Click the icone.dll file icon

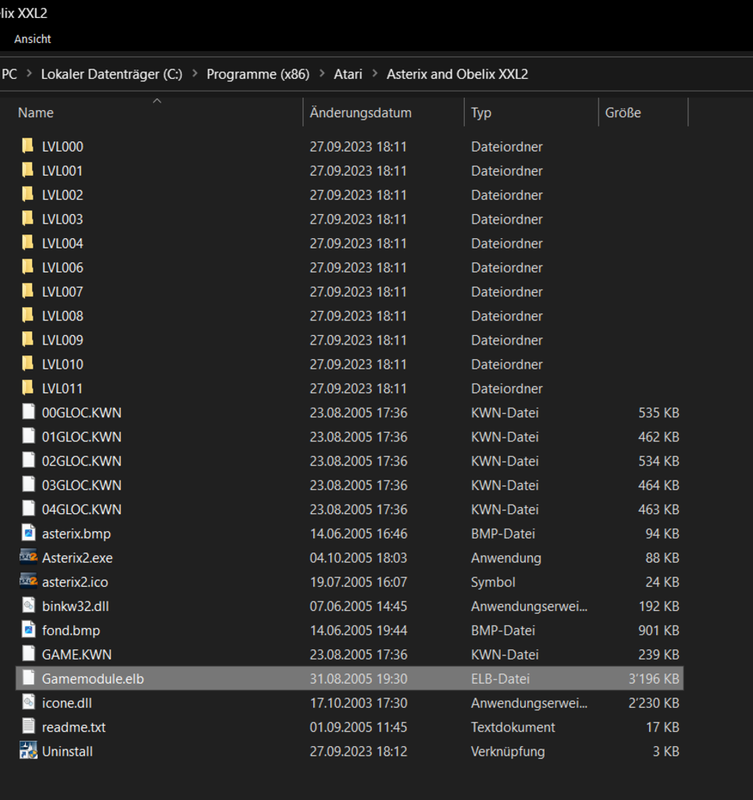point(29,703)
